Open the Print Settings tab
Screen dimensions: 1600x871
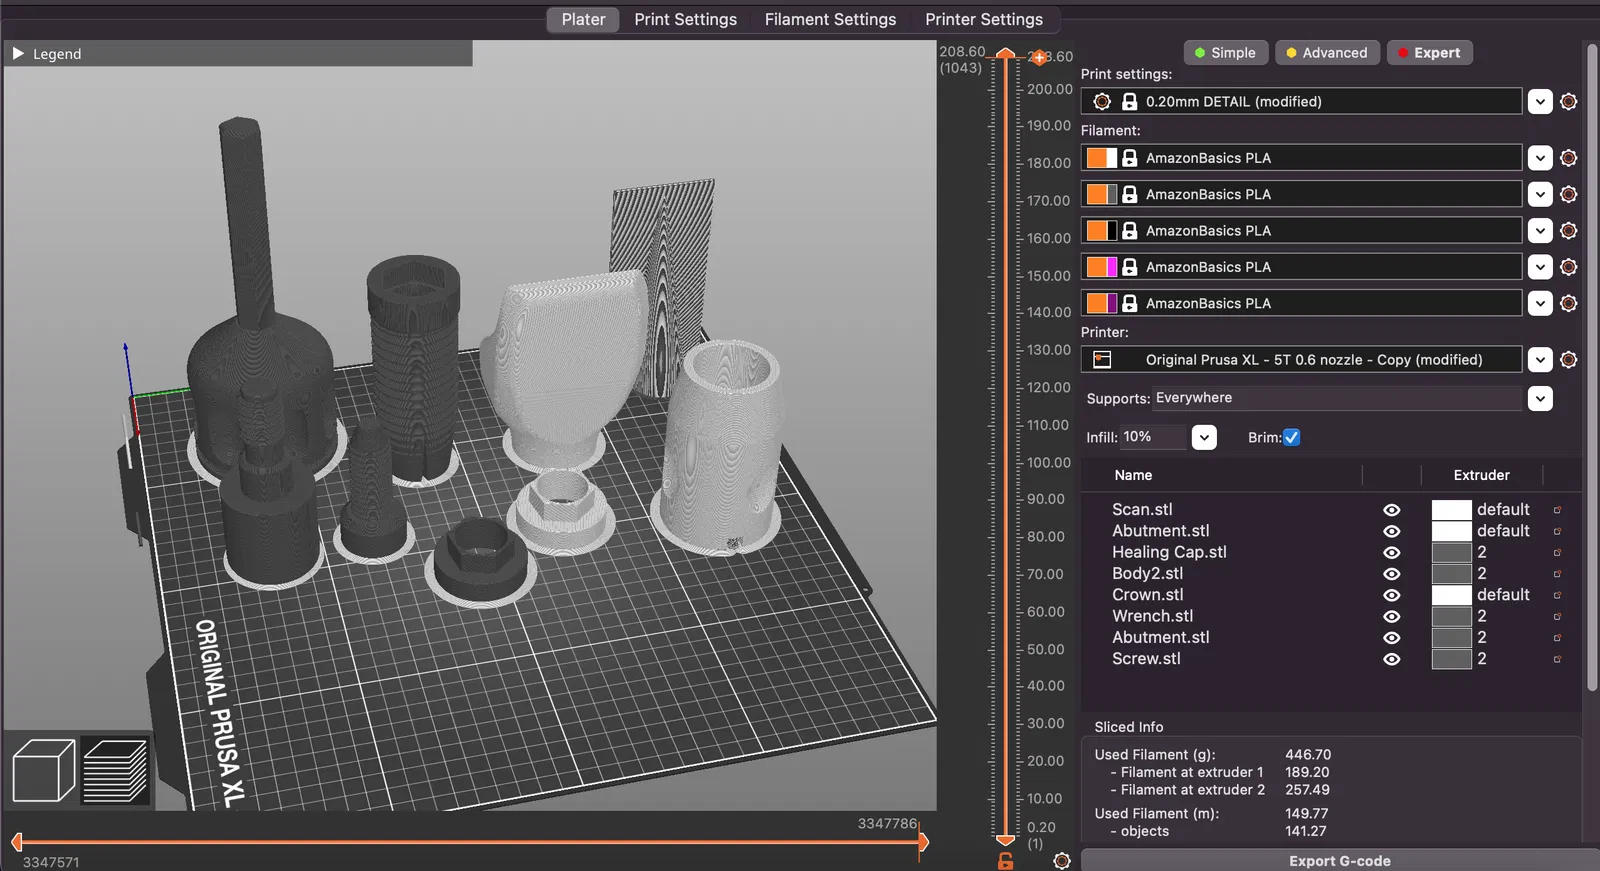[685, 20]
